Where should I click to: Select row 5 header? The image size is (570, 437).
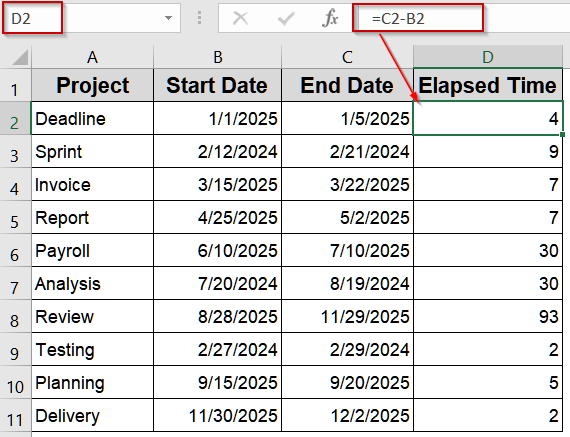15,217
